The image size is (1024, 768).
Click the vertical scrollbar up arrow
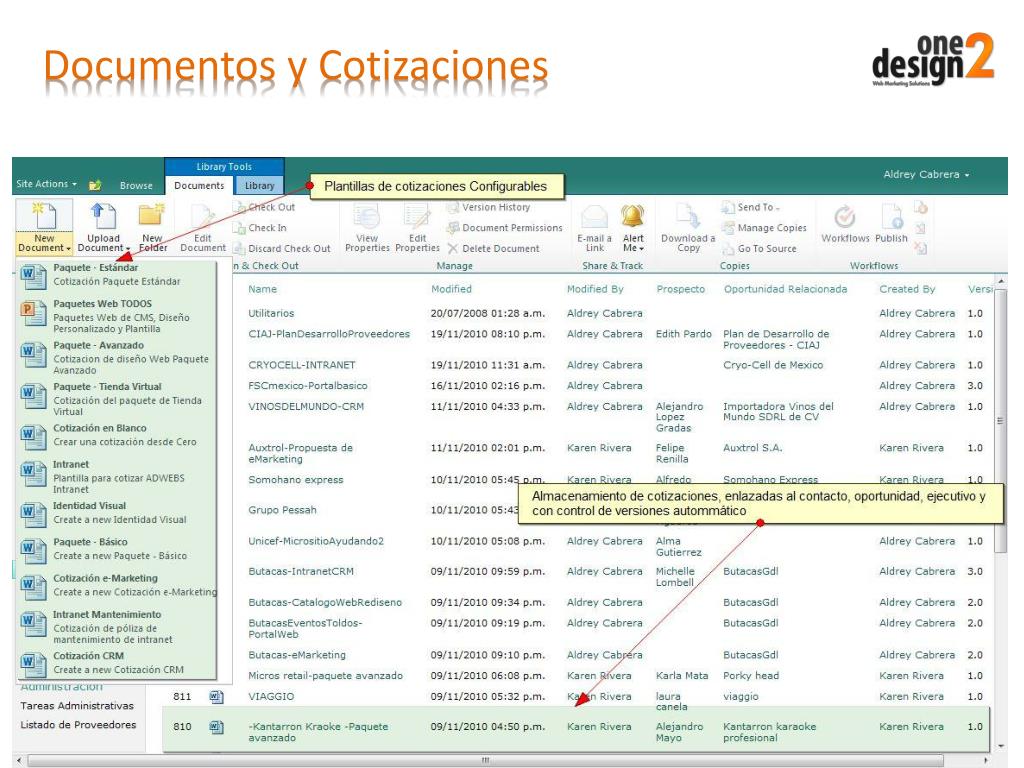[1001, 281]
